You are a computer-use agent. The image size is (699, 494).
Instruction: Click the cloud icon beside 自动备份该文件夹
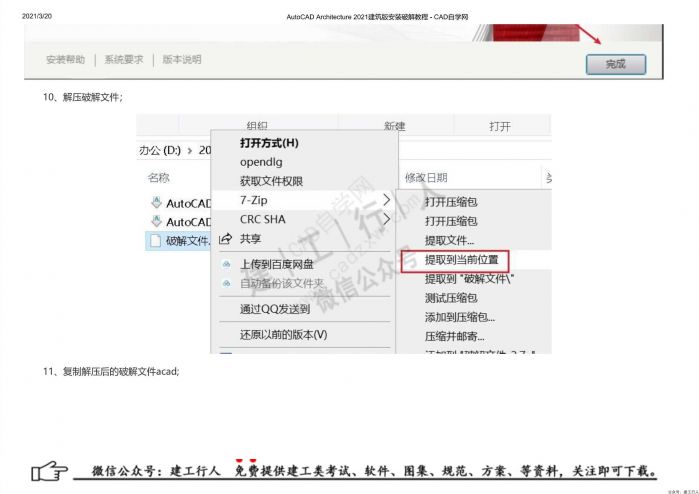pyautogui.click(x=226, y=284)
